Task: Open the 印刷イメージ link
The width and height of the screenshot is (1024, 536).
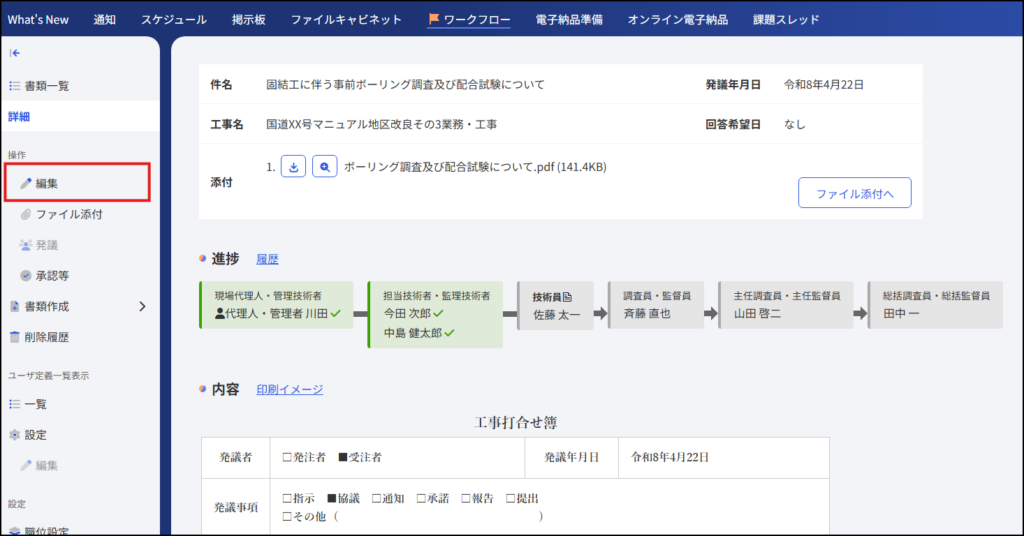Action: tap(289, 390)
